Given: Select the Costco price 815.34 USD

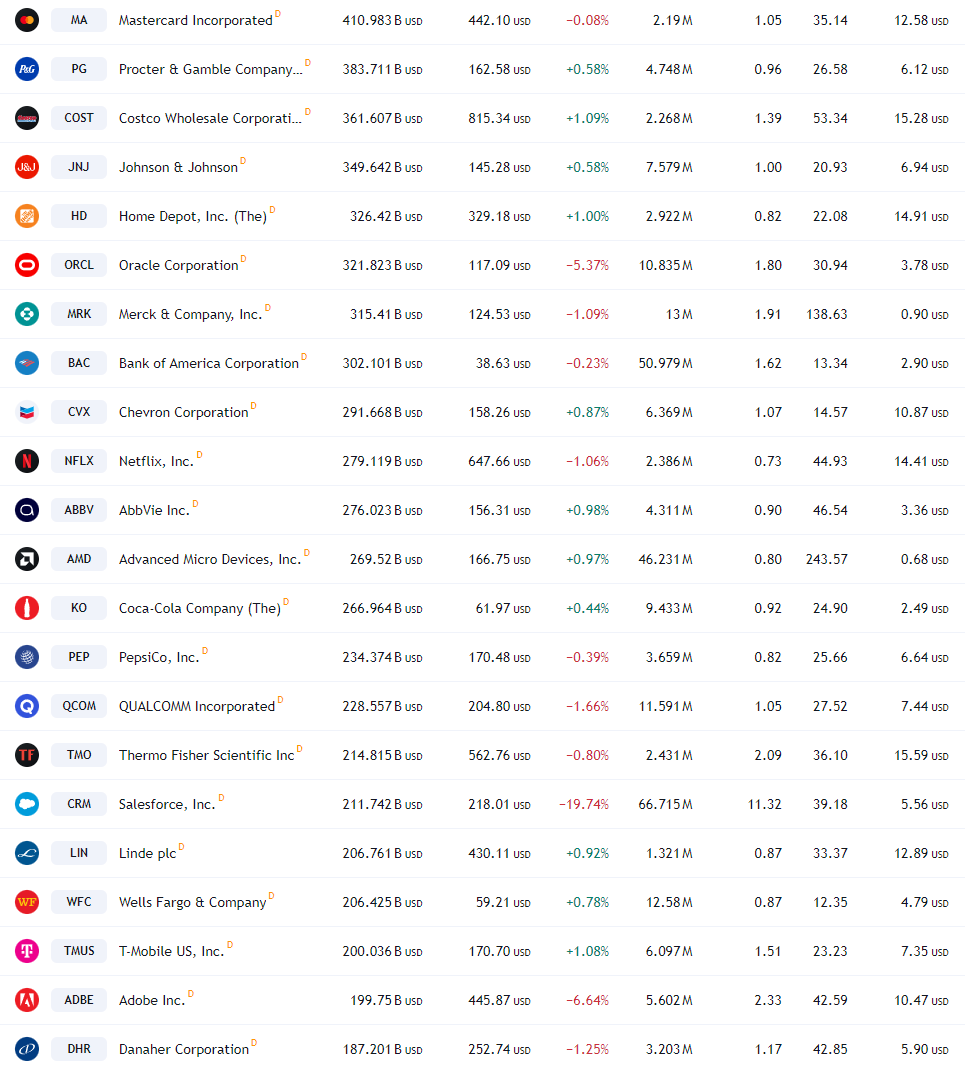Looking at the screenshot, I should tap(499, 118).
